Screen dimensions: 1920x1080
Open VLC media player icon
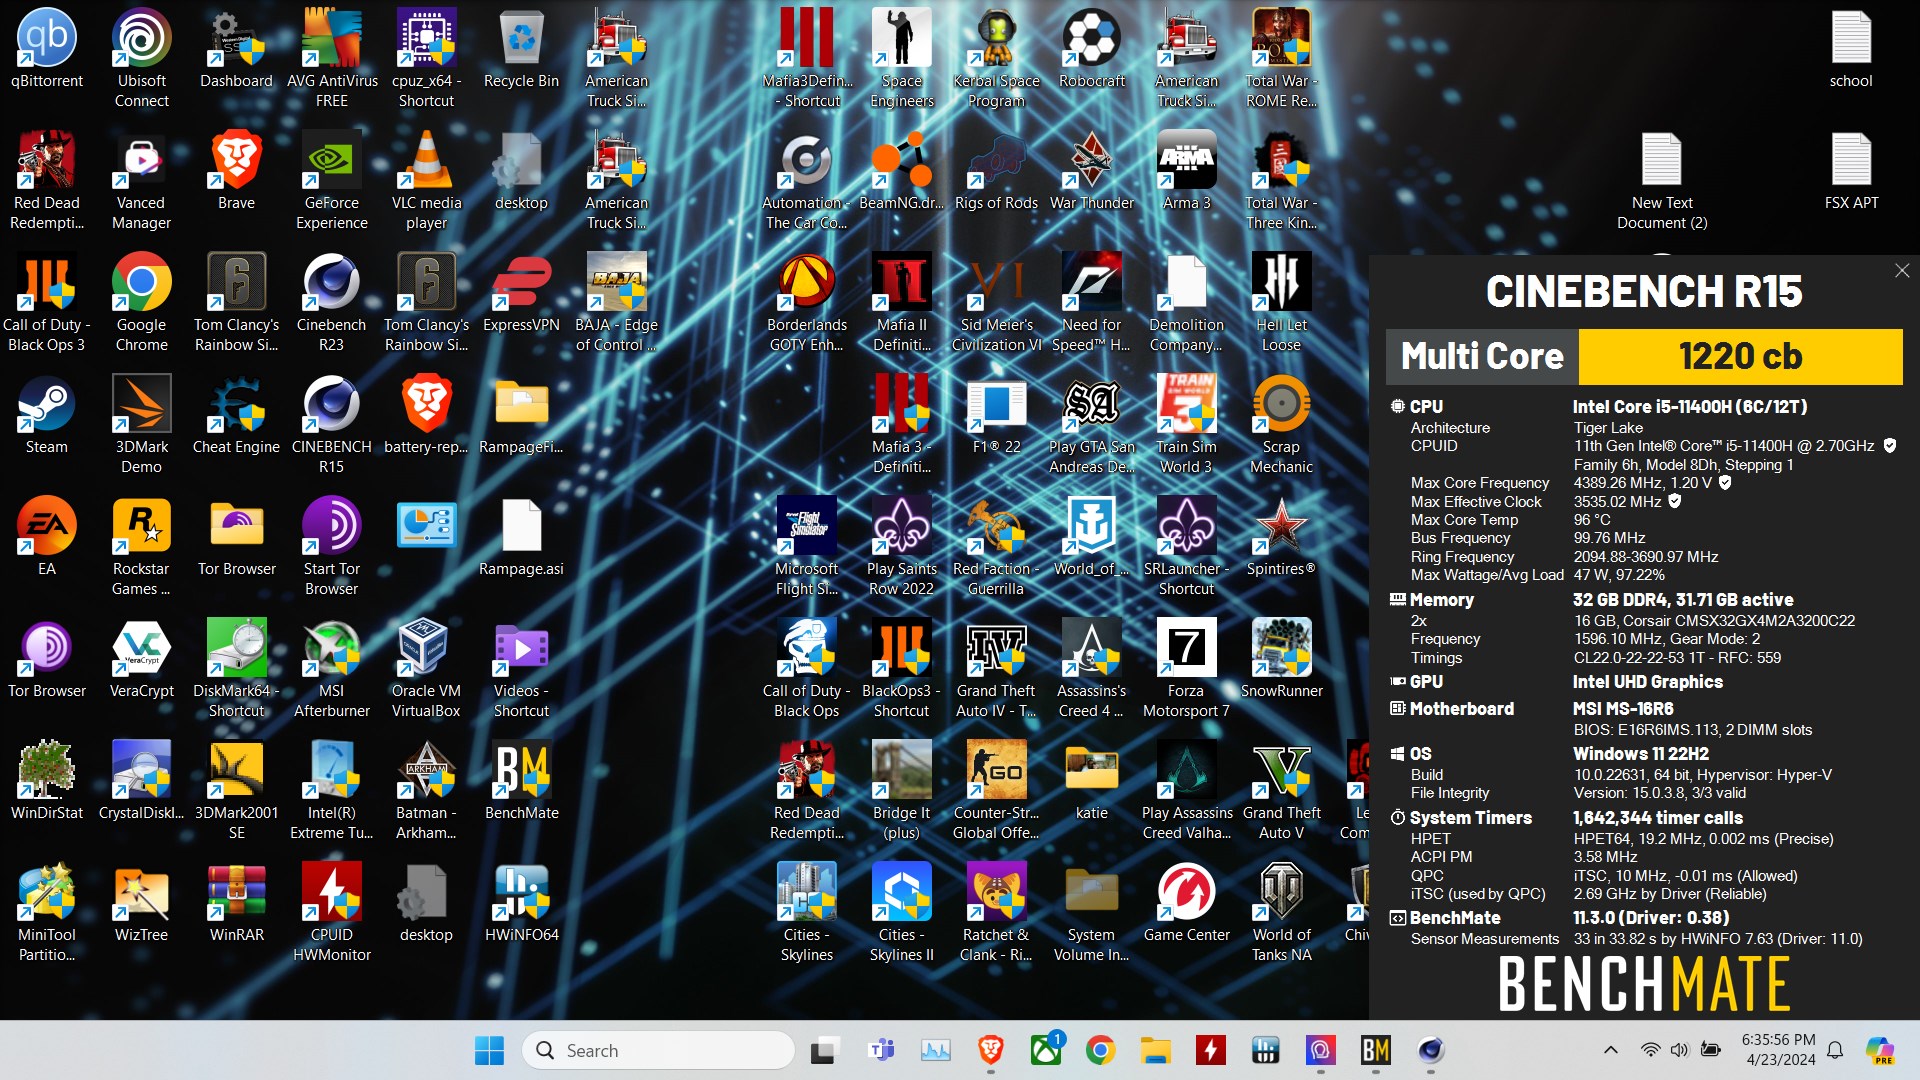[426, 182]
